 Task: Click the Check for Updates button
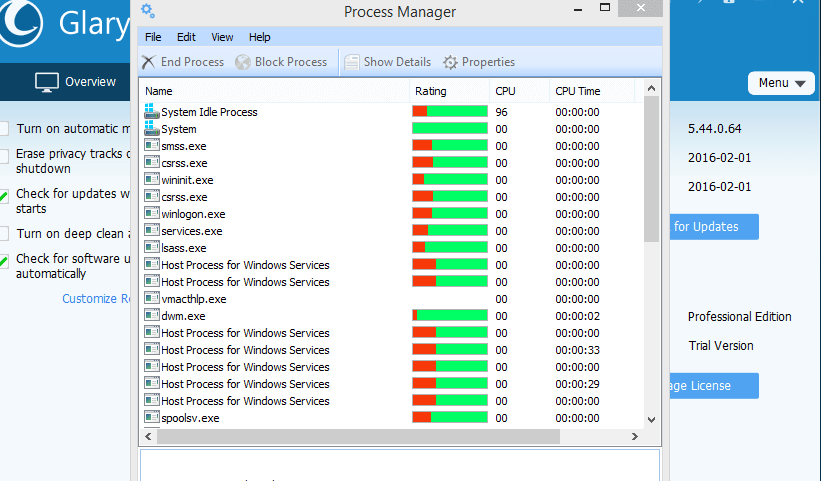714,227
